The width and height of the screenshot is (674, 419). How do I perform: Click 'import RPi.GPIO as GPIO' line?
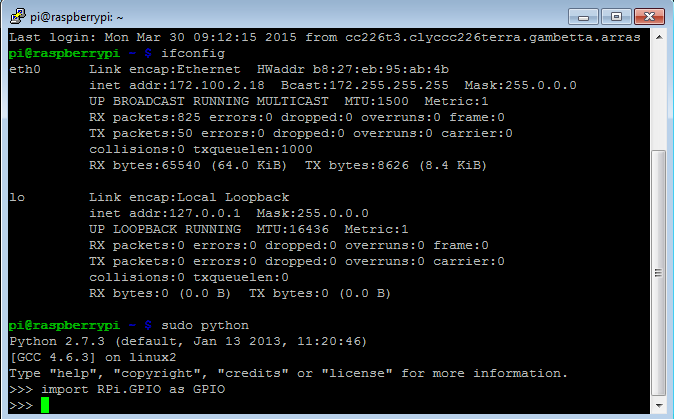click(133, 389)
